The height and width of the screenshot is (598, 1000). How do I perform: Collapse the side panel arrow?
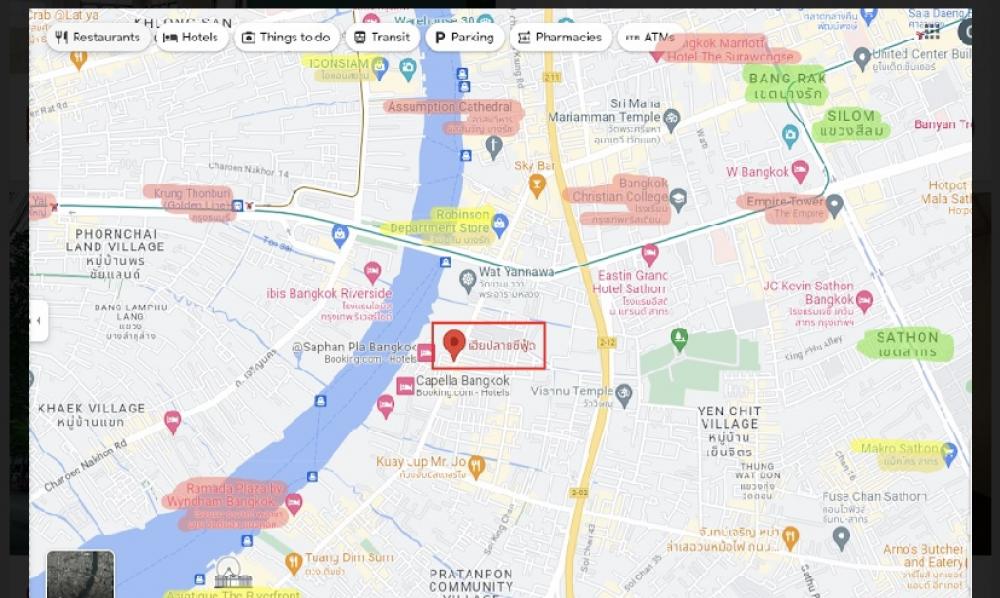pos(38,321)
